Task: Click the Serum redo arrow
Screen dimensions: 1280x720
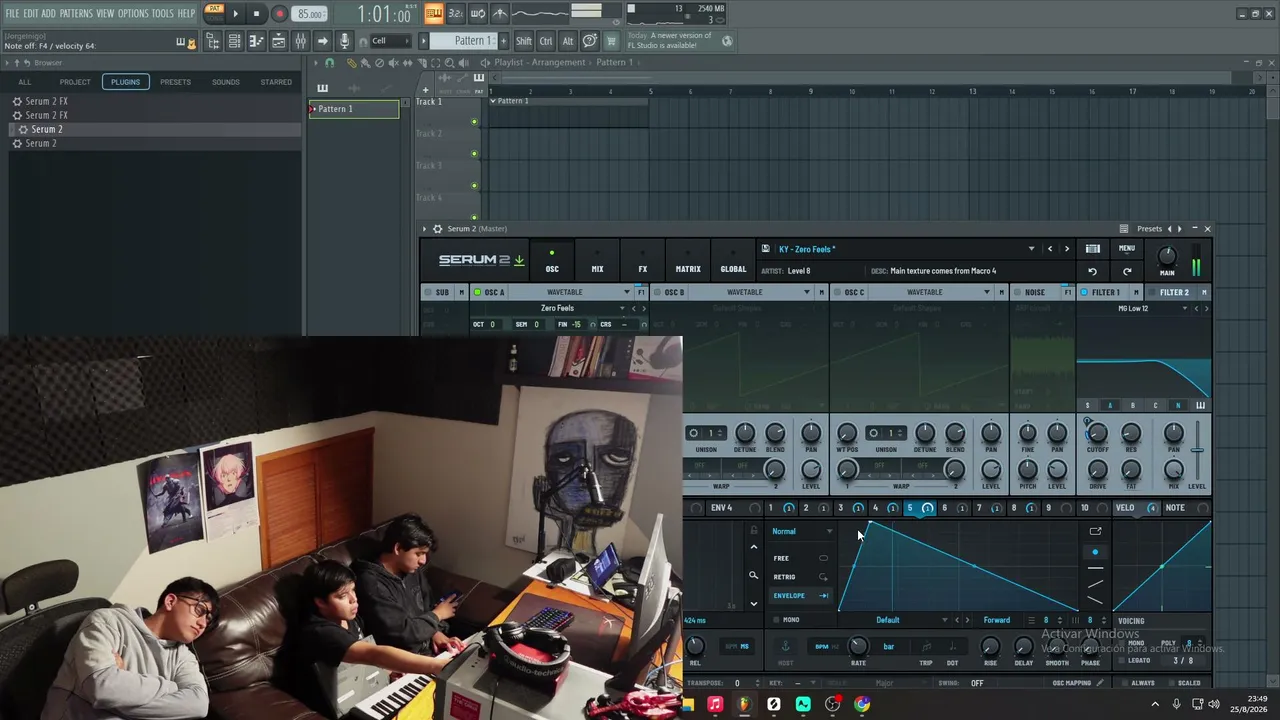Action: [x=1127, y=271]
